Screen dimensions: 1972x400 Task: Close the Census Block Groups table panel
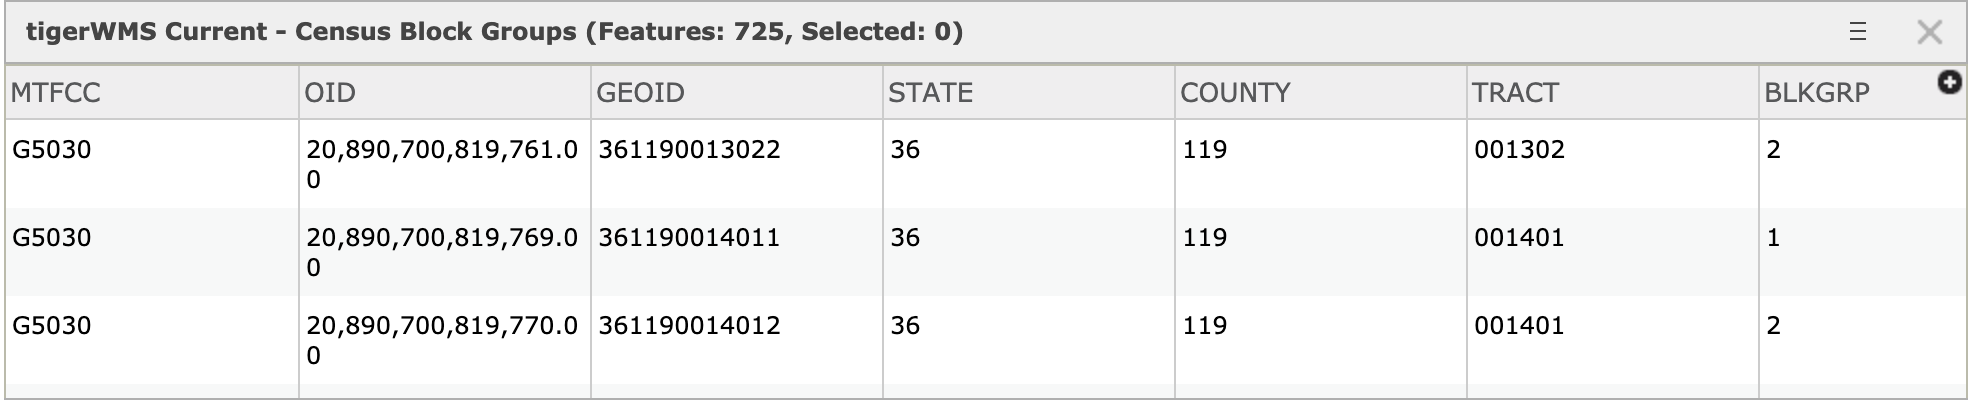click(x=1929, y=32)
